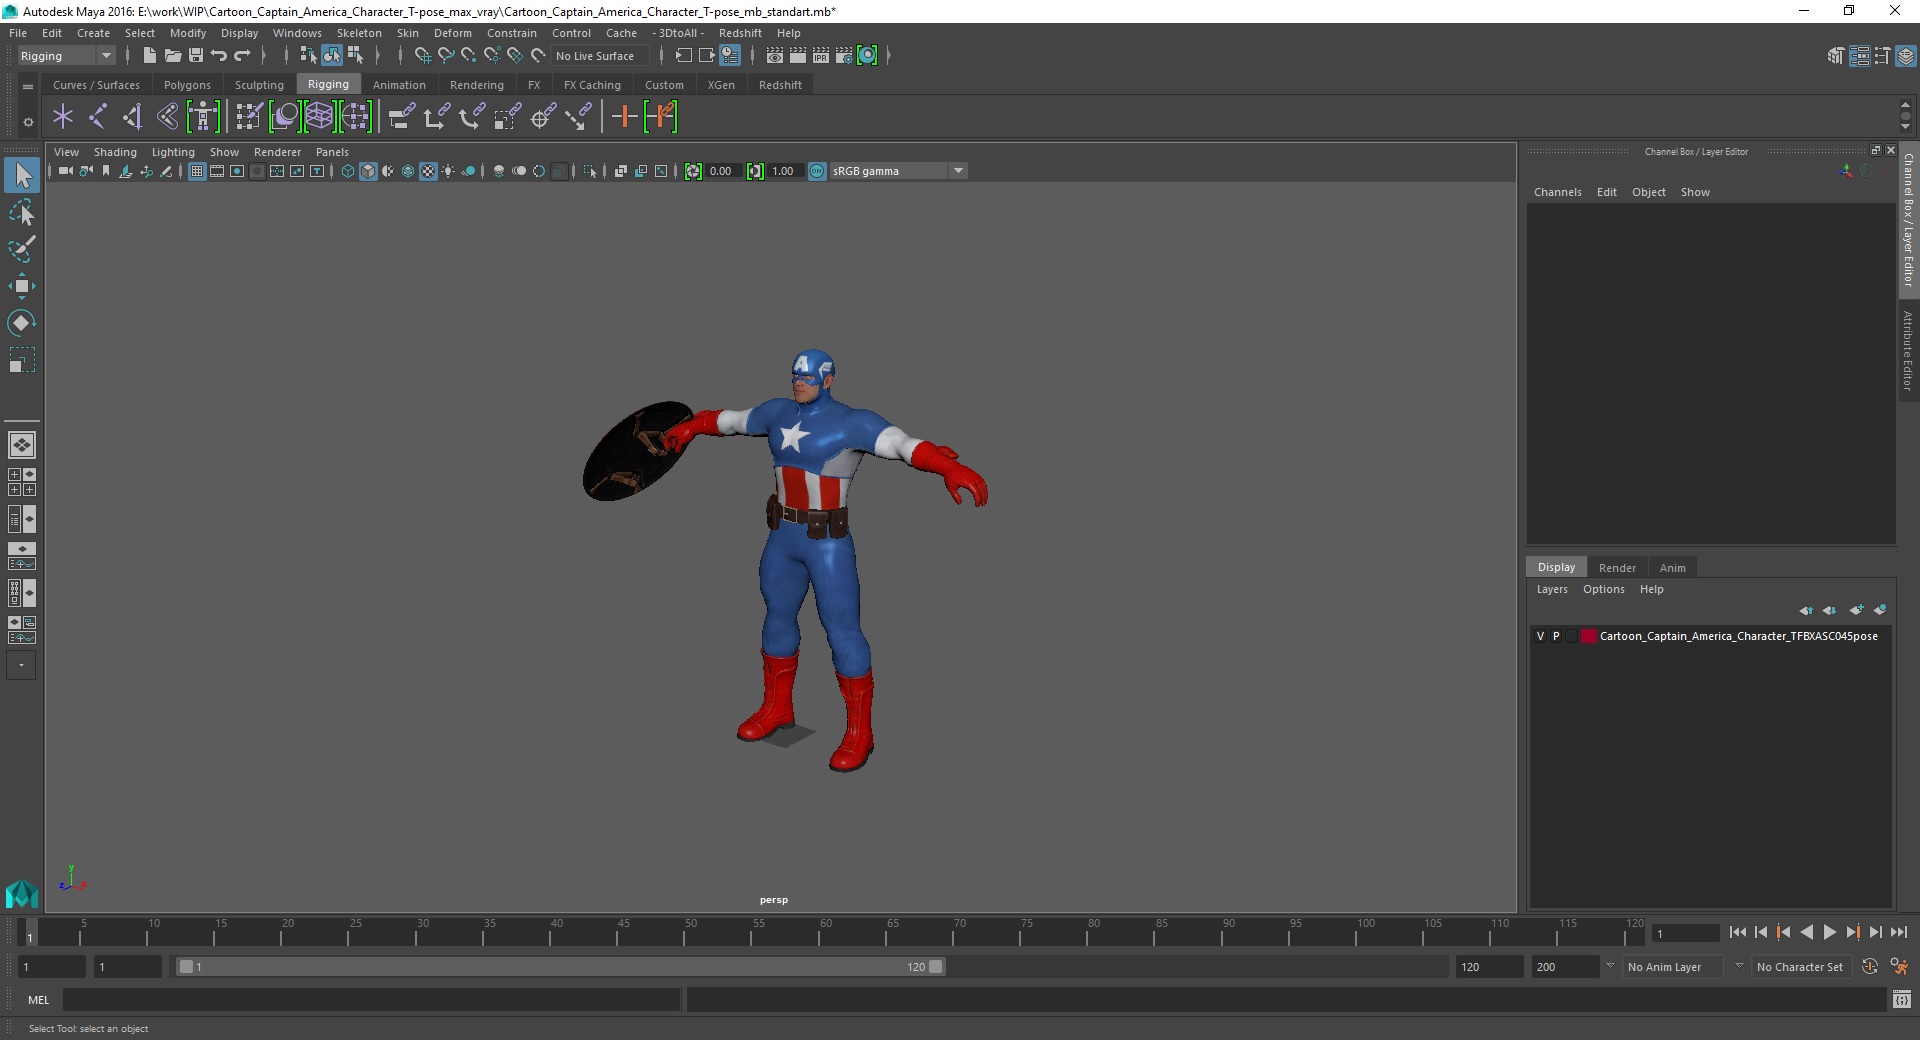Click the create new layer icon in Layer Editor

pyautogui.click(x=1856, y=610)
